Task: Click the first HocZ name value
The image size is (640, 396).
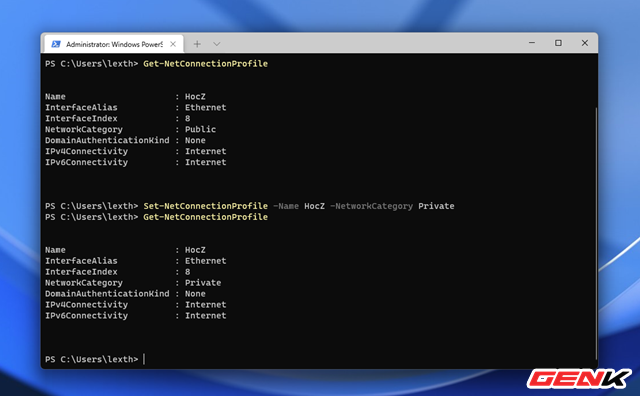Action: (195, 97)
